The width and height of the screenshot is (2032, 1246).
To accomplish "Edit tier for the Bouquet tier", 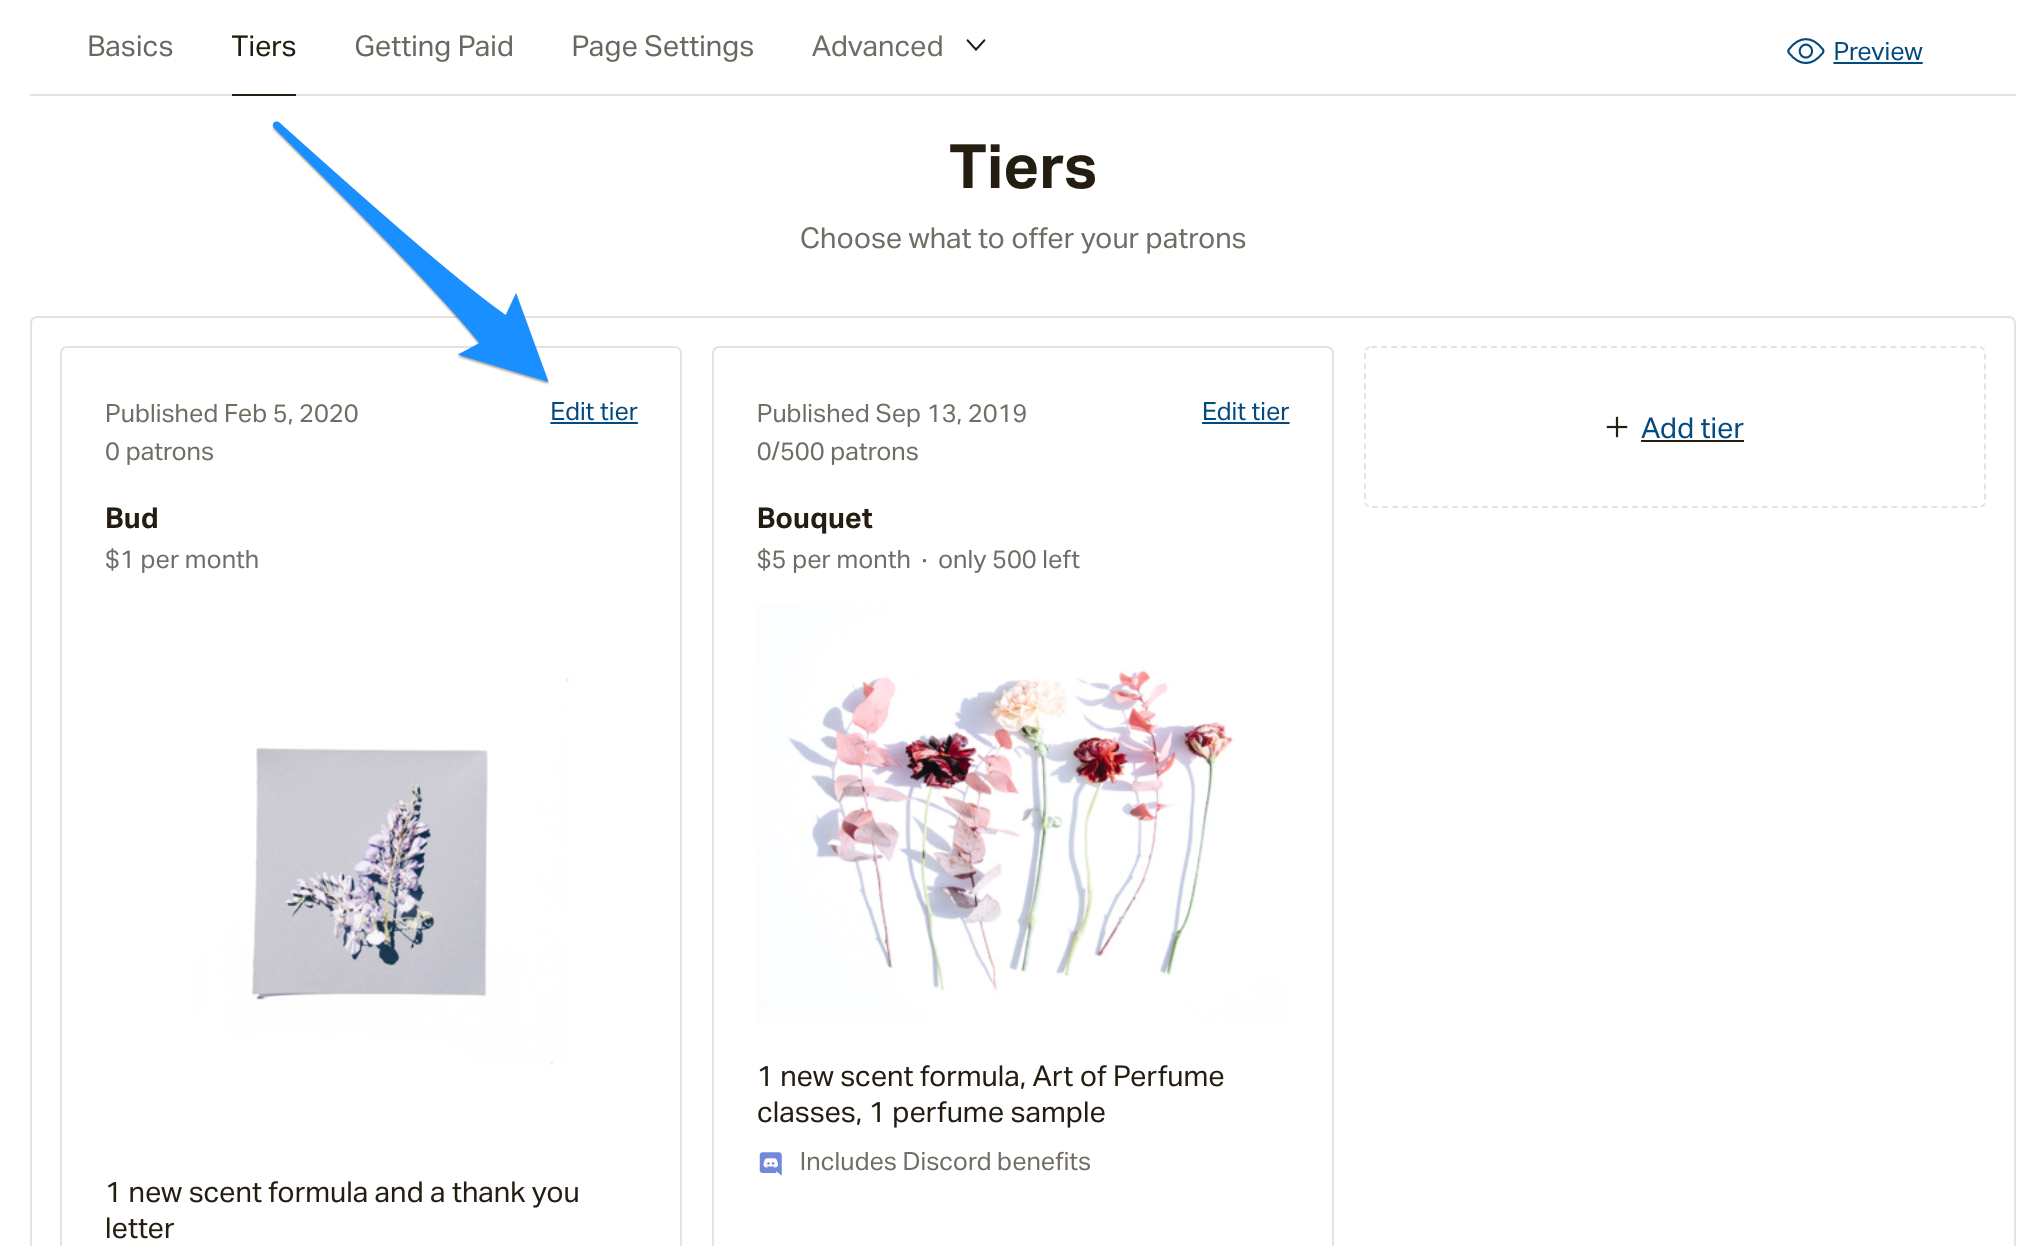I will [x=1245, y=411].
